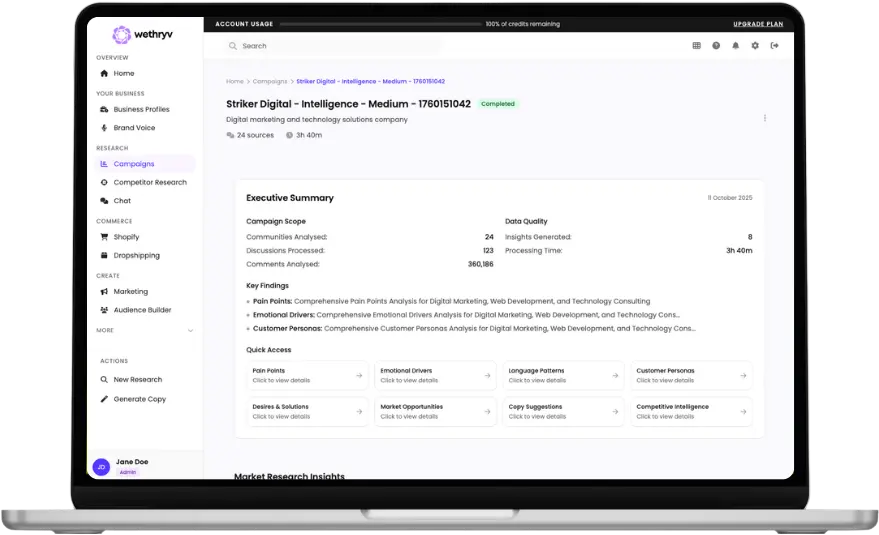The width and height of the screenshot is (879, 535).
Task: Click New Research magnifier icon
Action: 104,380
